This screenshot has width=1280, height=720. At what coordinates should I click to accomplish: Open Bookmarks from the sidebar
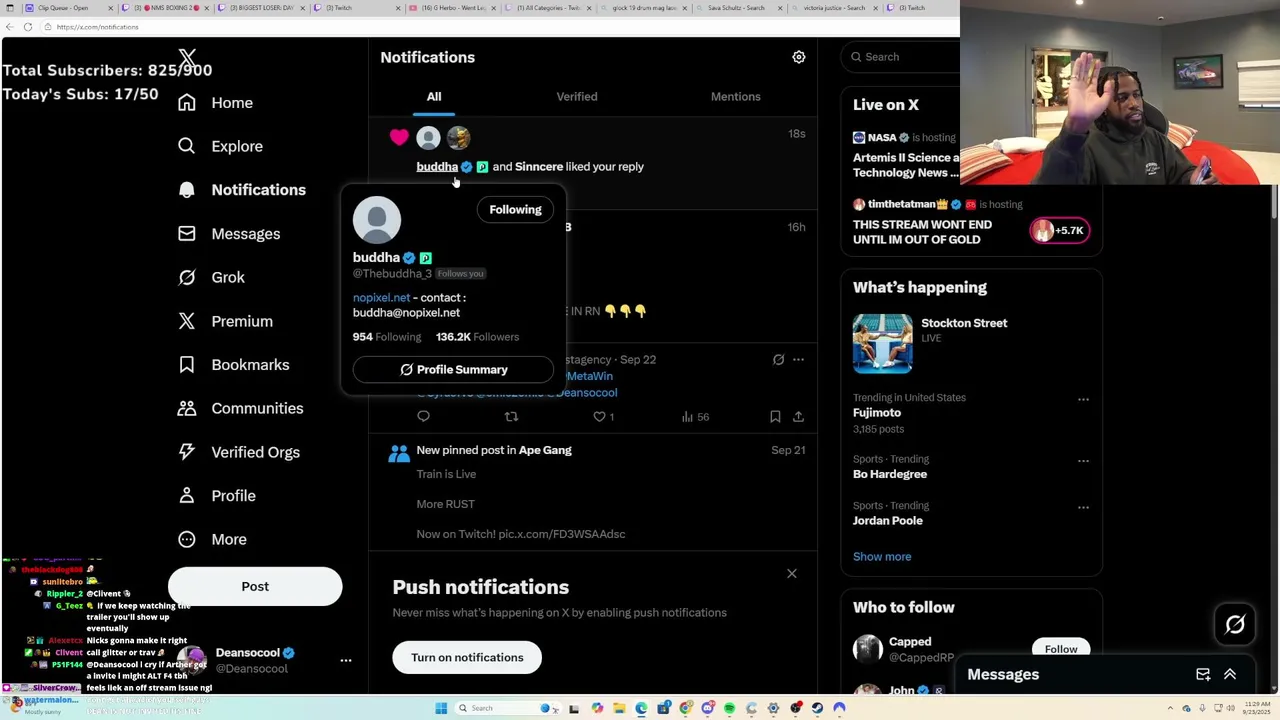pyautogui.click(x=234, y=365)
